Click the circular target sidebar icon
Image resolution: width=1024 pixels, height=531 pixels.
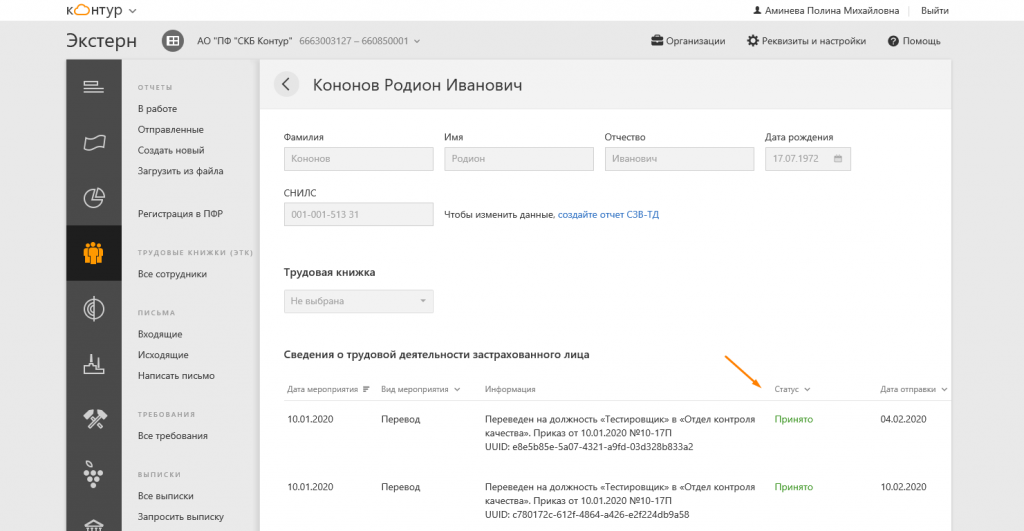(x=93, y=308)
